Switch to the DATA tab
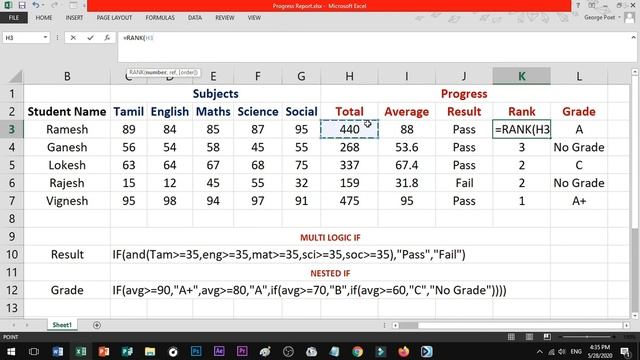Screen dimensions: 640x360 click(195, 18)
